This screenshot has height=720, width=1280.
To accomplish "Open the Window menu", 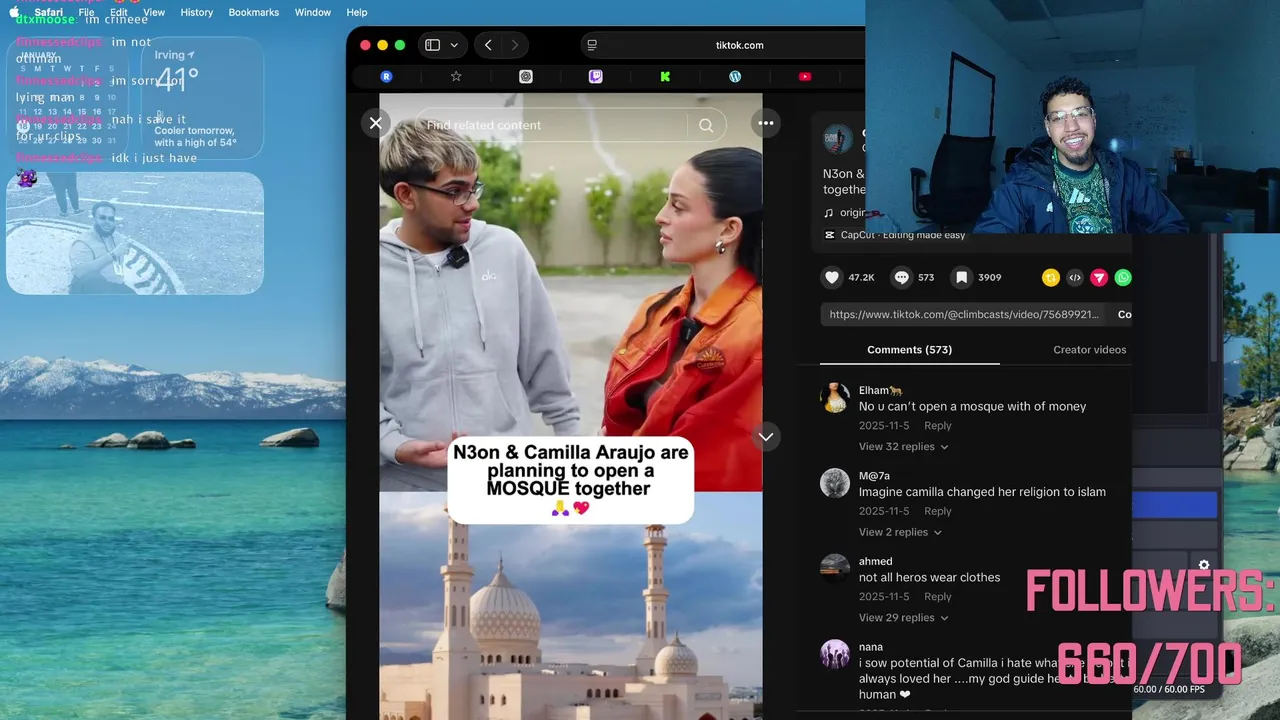I will 313,12.
